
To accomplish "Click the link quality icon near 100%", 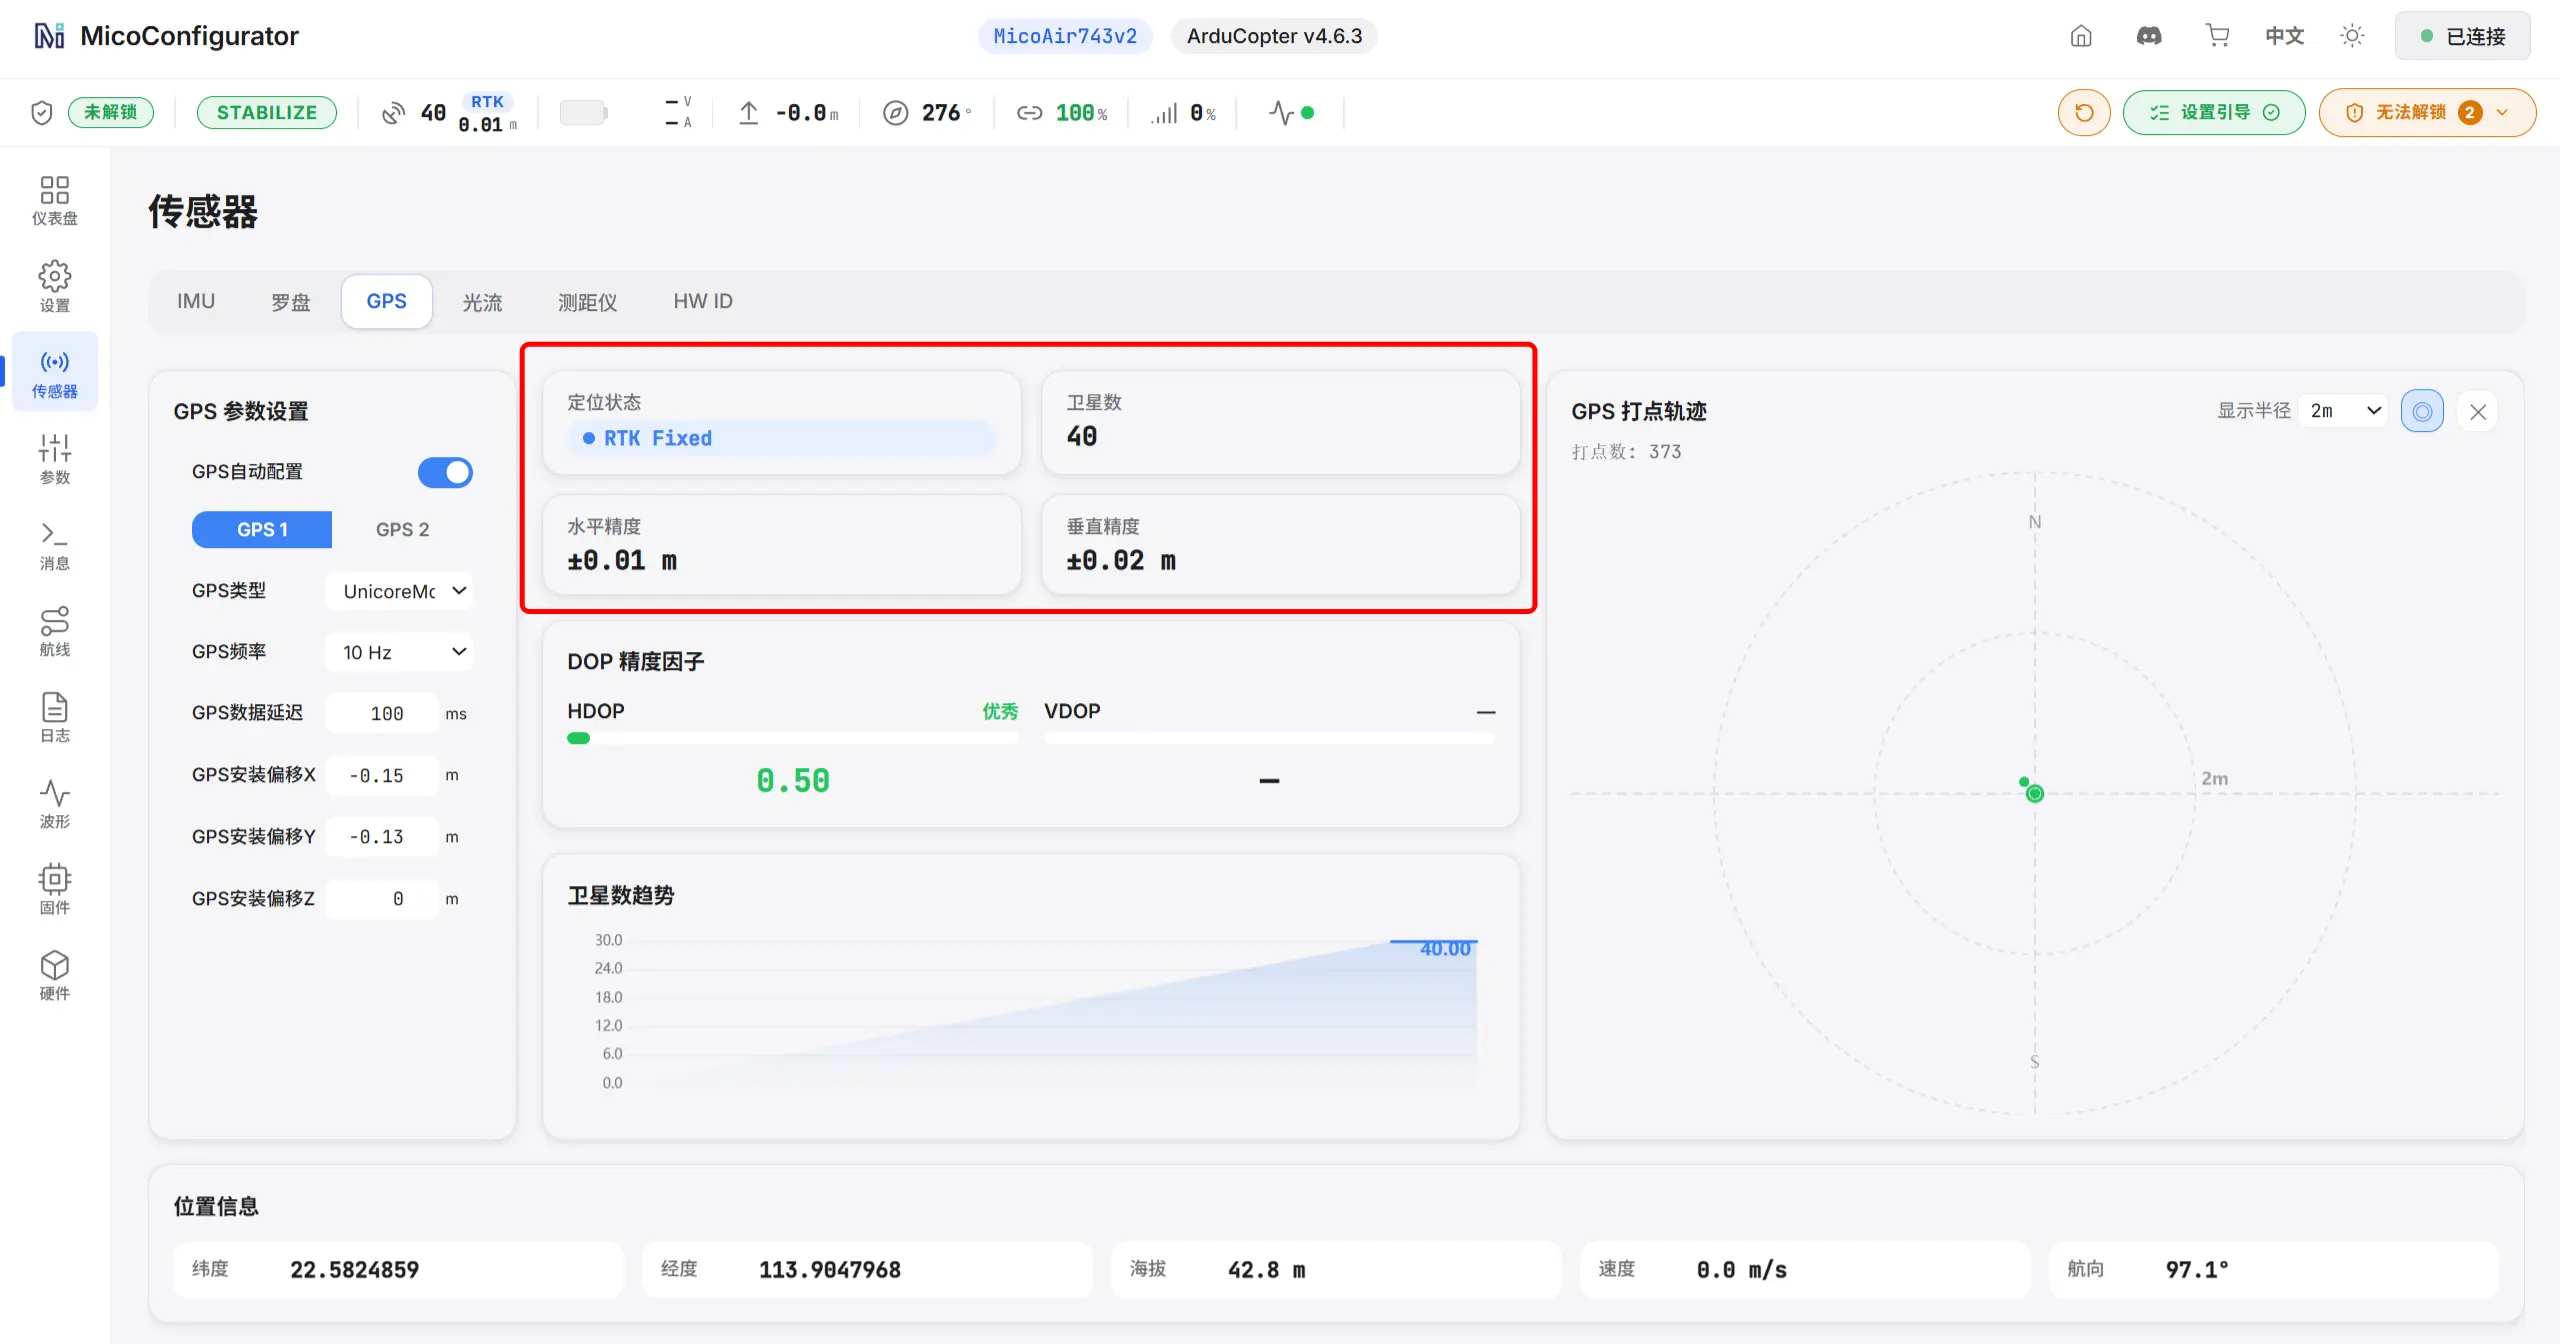I will (x=1029, y=113).
